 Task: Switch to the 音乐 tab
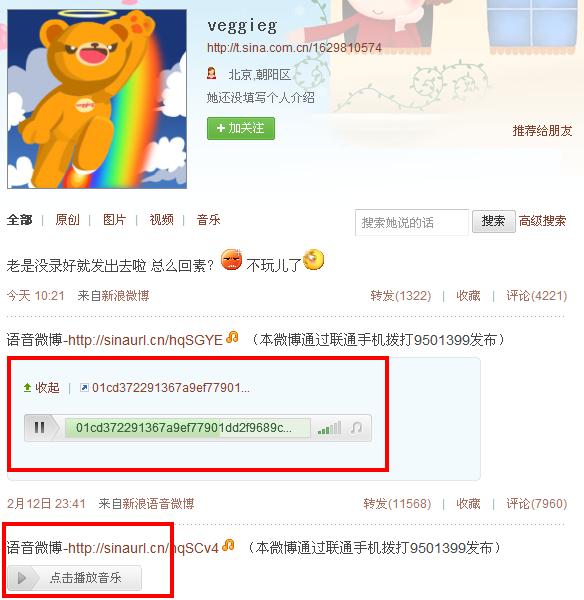tap(208, 220)
